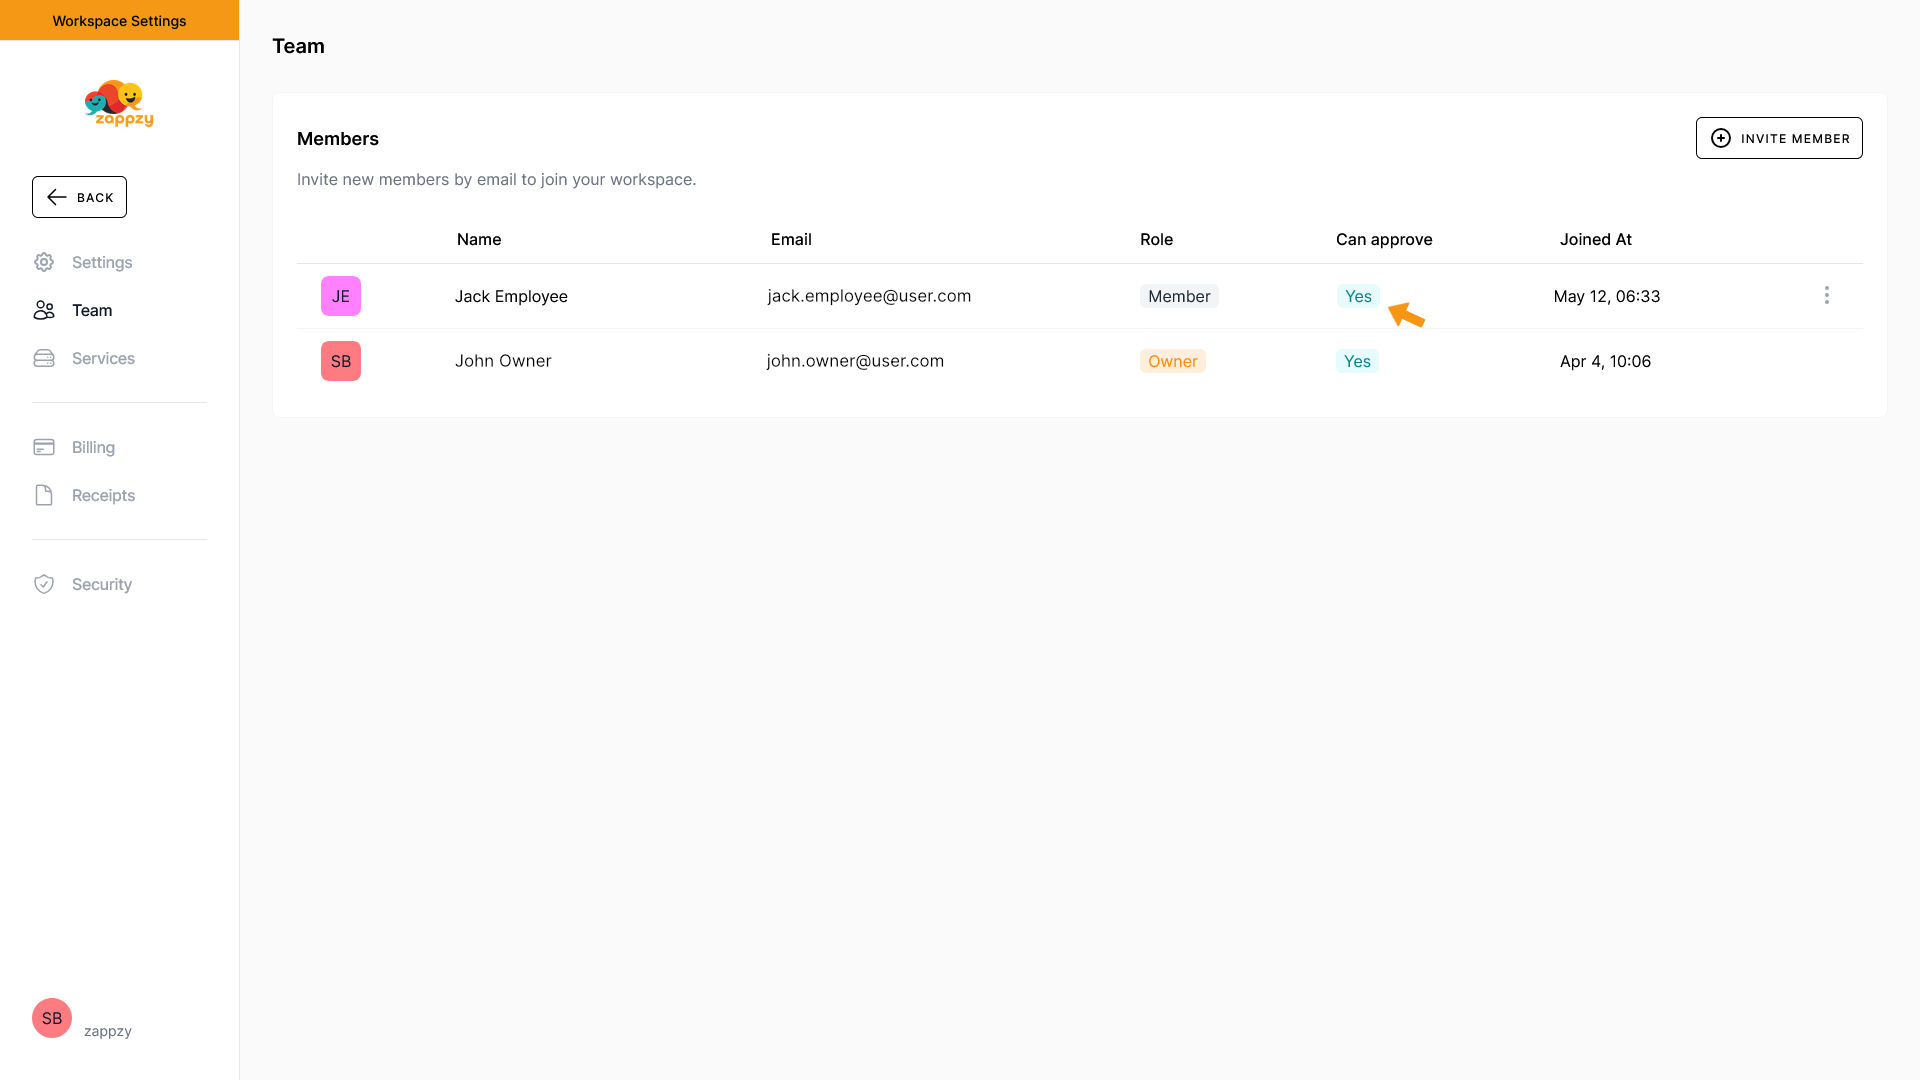Click the Billing card icon

pyautogui.click(x=44, y=447)
